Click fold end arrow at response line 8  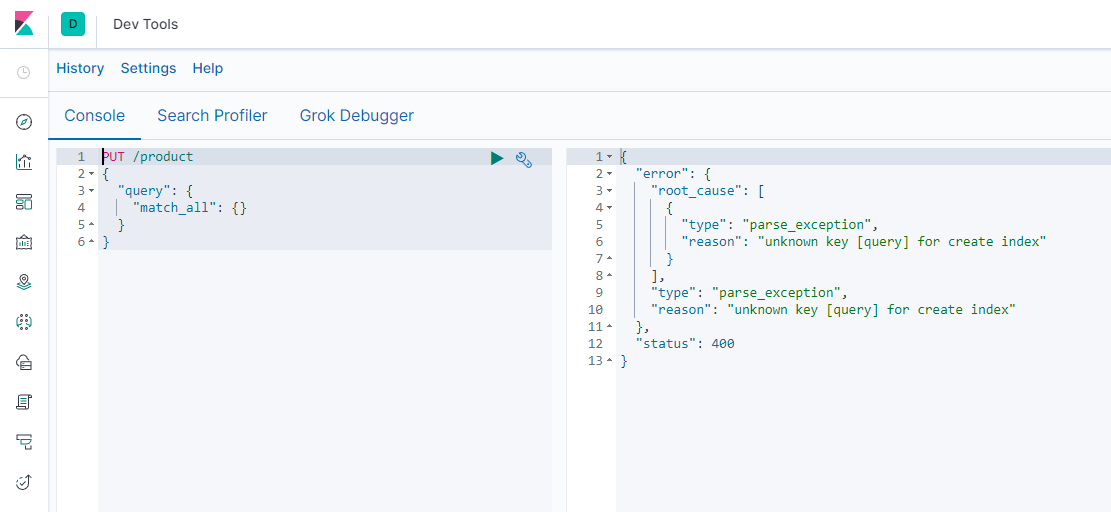[x=609, y=276]
